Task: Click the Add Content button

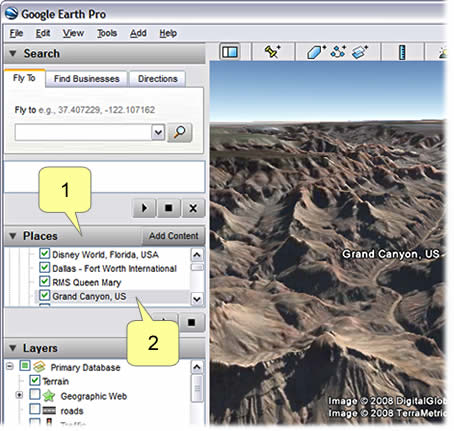Action: 173,236
